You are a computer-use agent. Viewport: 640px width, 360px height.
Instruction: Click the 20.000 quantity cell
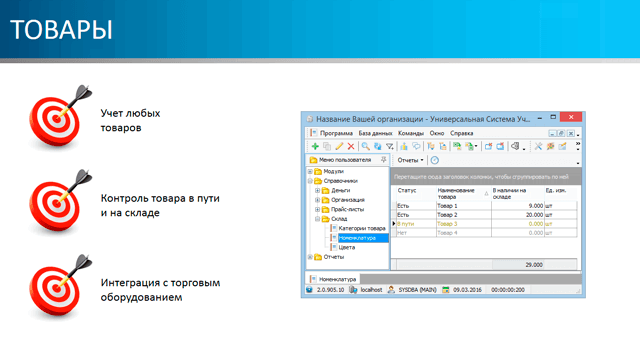pos(518,215)
